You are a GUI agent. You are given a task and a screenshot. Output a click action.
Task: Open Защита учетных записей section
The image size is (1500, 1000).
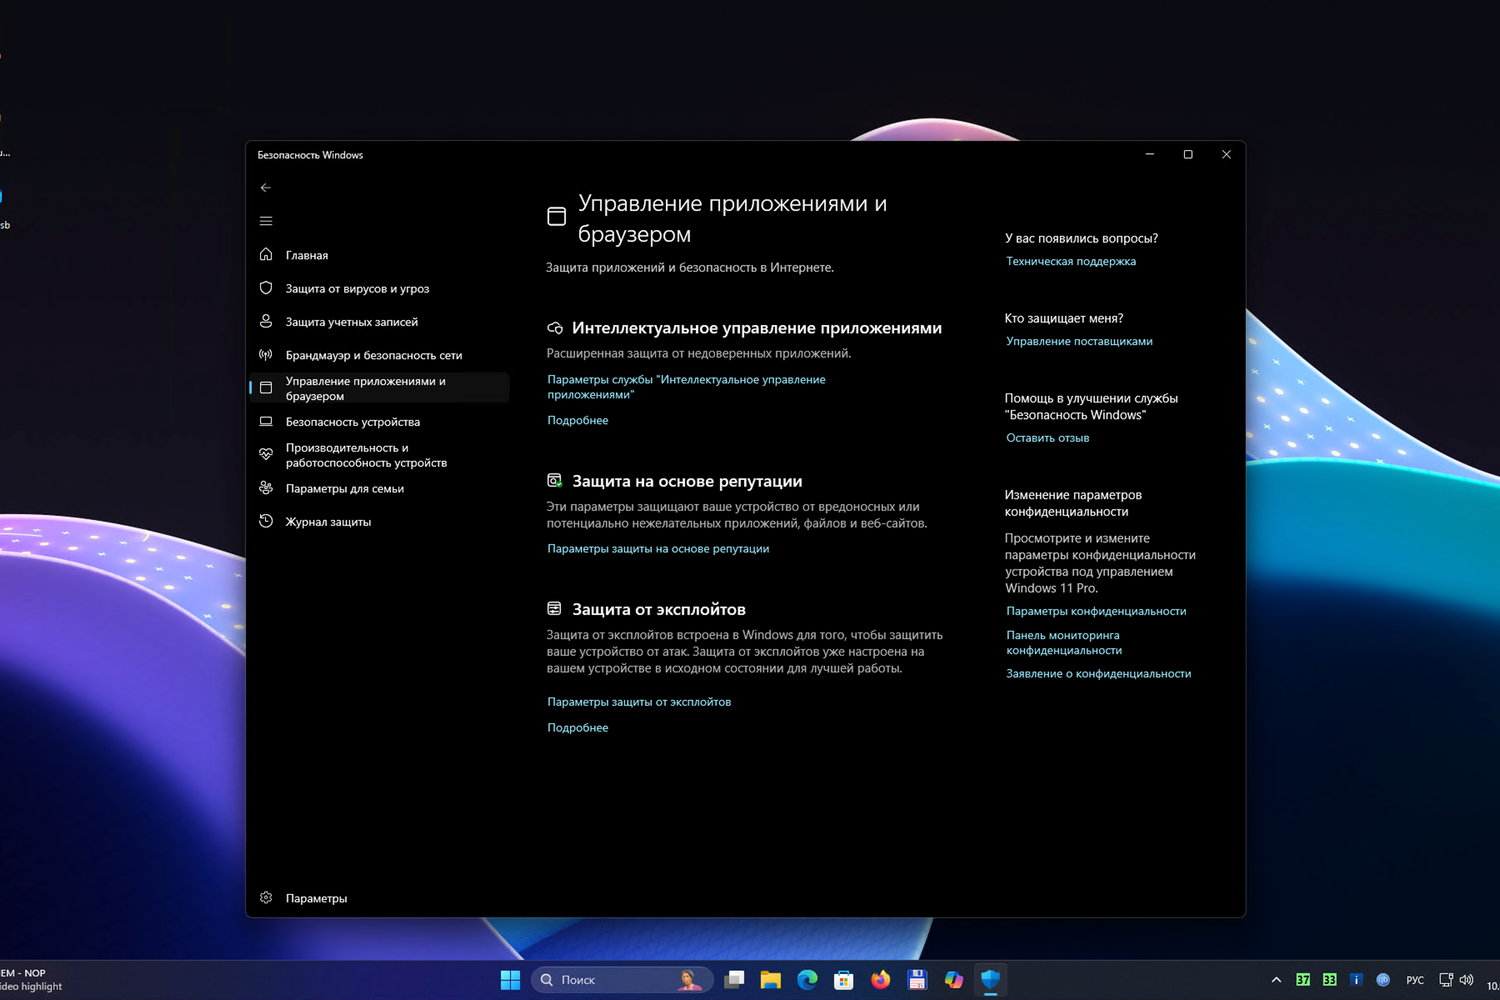click(x=379, y=322)
